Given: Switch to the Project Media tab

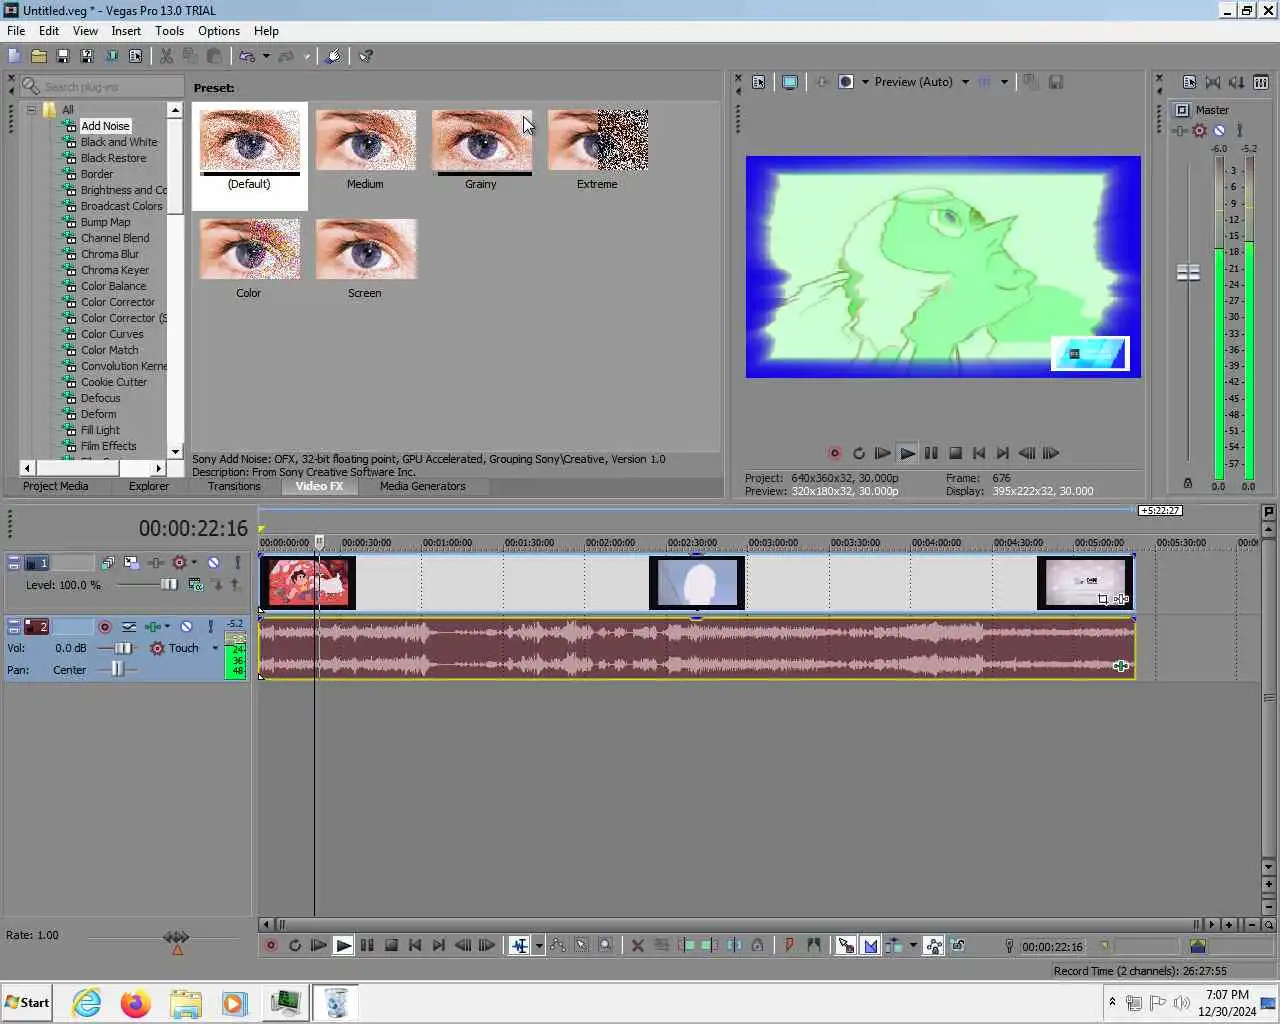Looking at the screenshot, I should click(x=56, y=486).
